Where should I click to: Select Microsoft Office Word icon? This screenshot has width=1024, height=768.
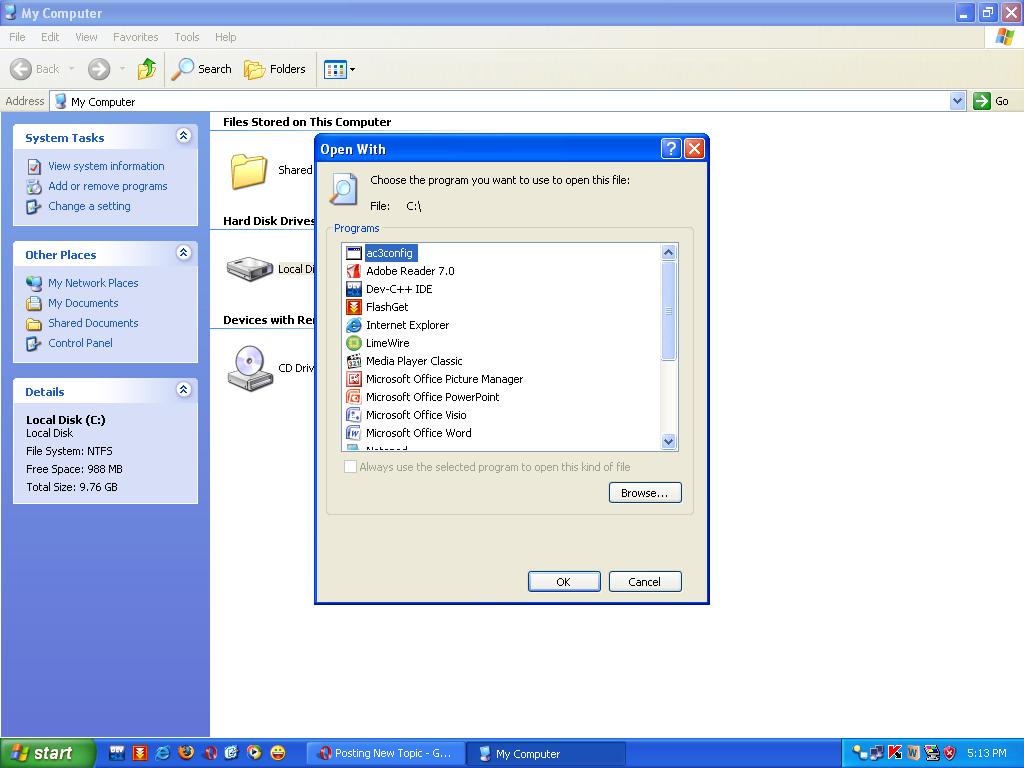click(x=353, y=432)
